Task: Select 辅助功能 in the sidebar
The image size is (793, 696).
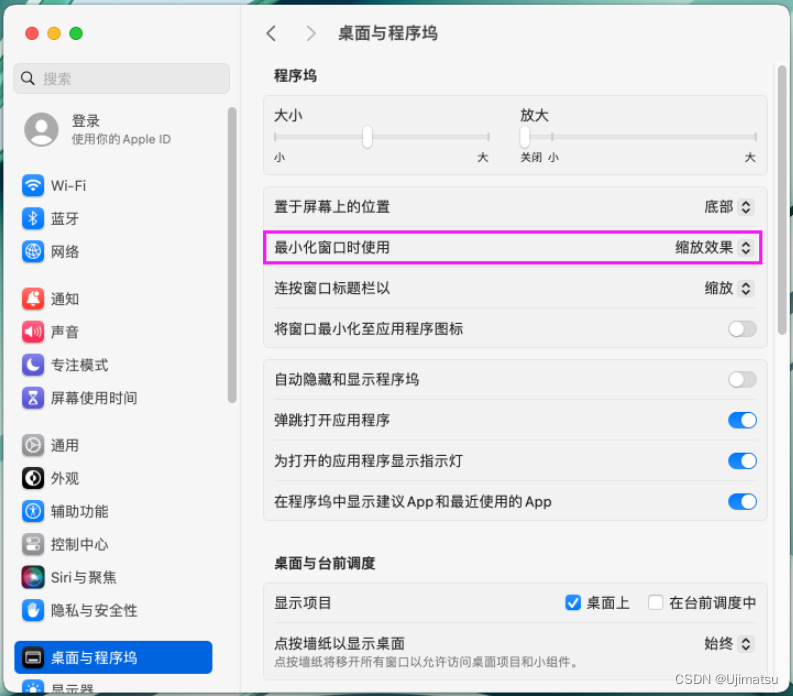Action: (x=79, y=511)
